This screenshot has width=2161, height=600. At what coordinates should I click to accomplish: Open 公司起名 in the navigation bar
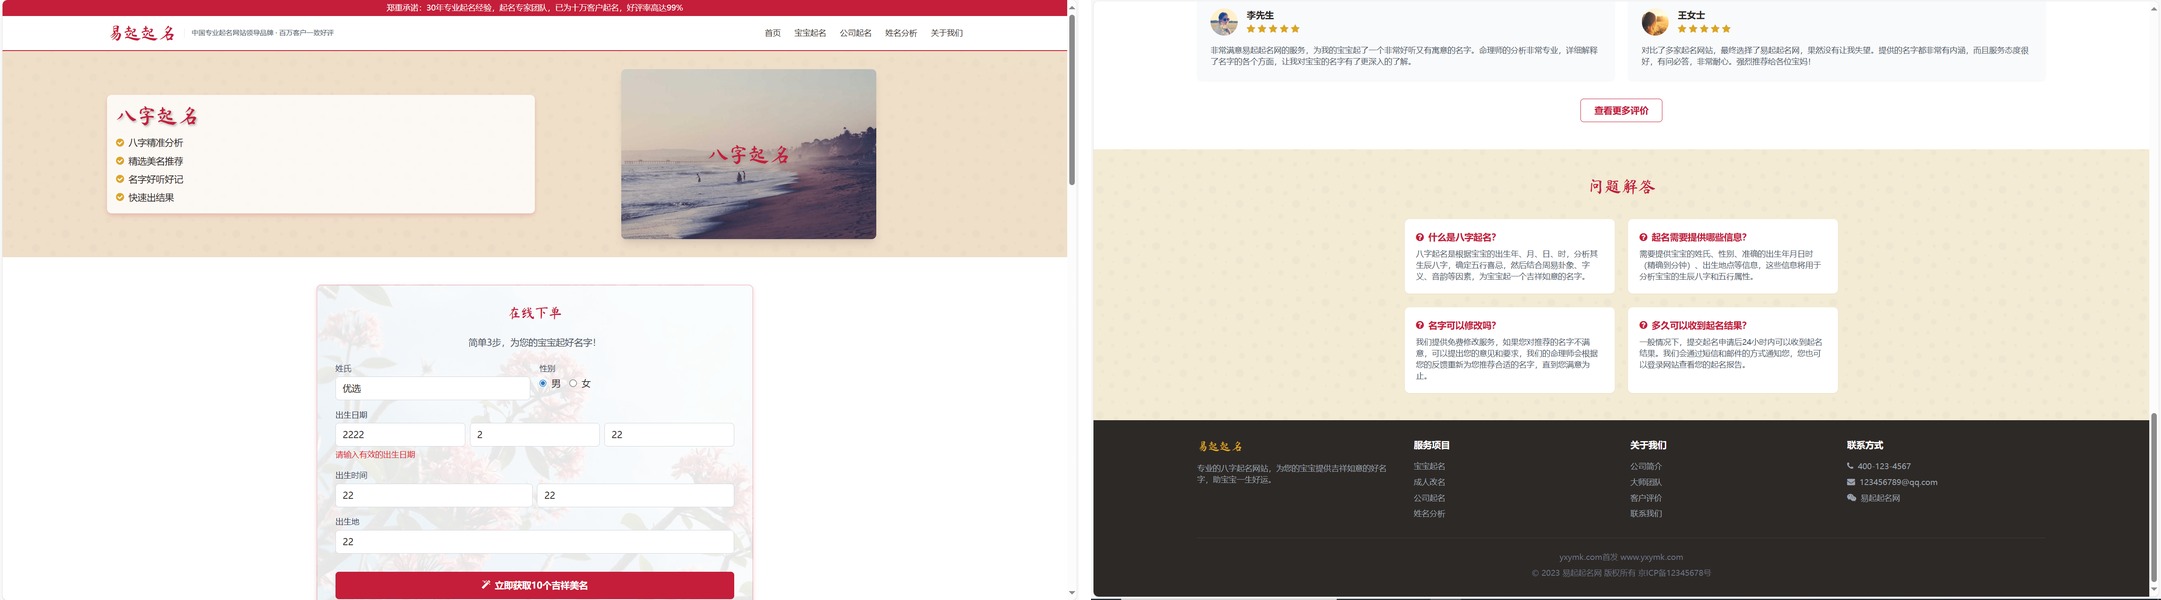856,33
